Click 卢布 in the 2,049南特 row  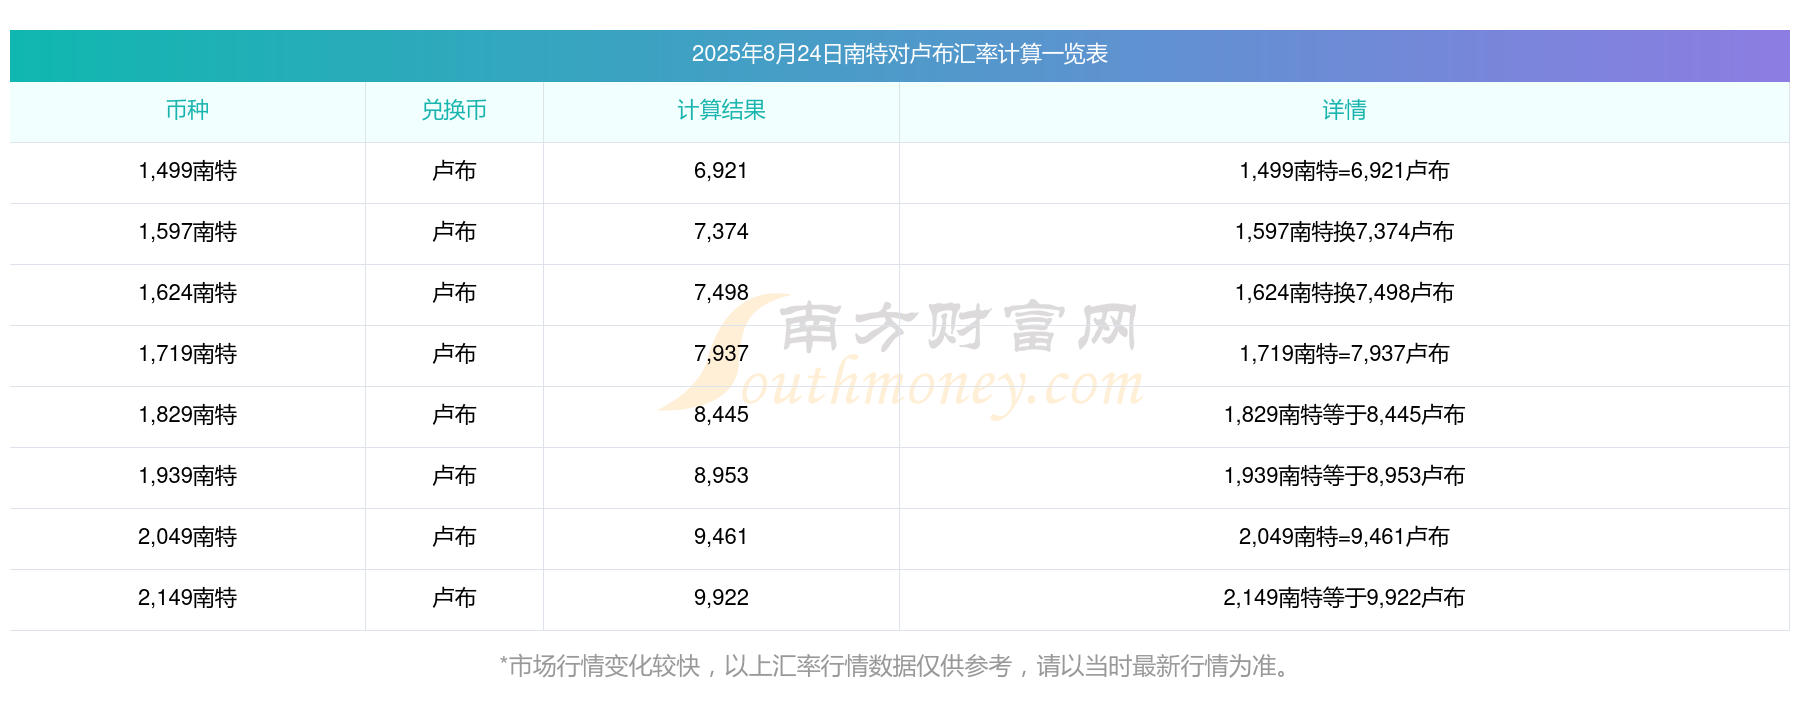pos(454,537)
